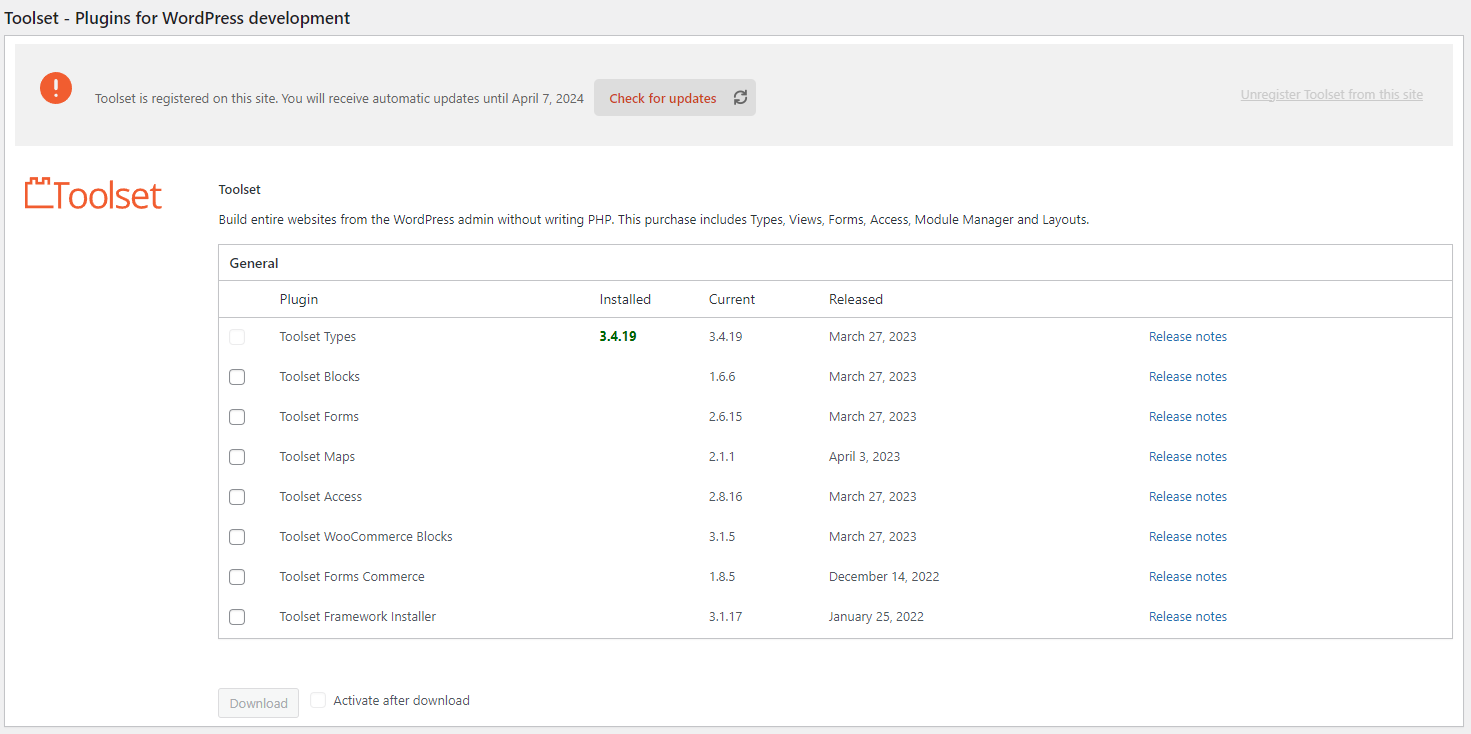The width and height of the screenshot is (1471, 734).
Task: Click the April 3, 2023 release date
Action: (865, 457)
